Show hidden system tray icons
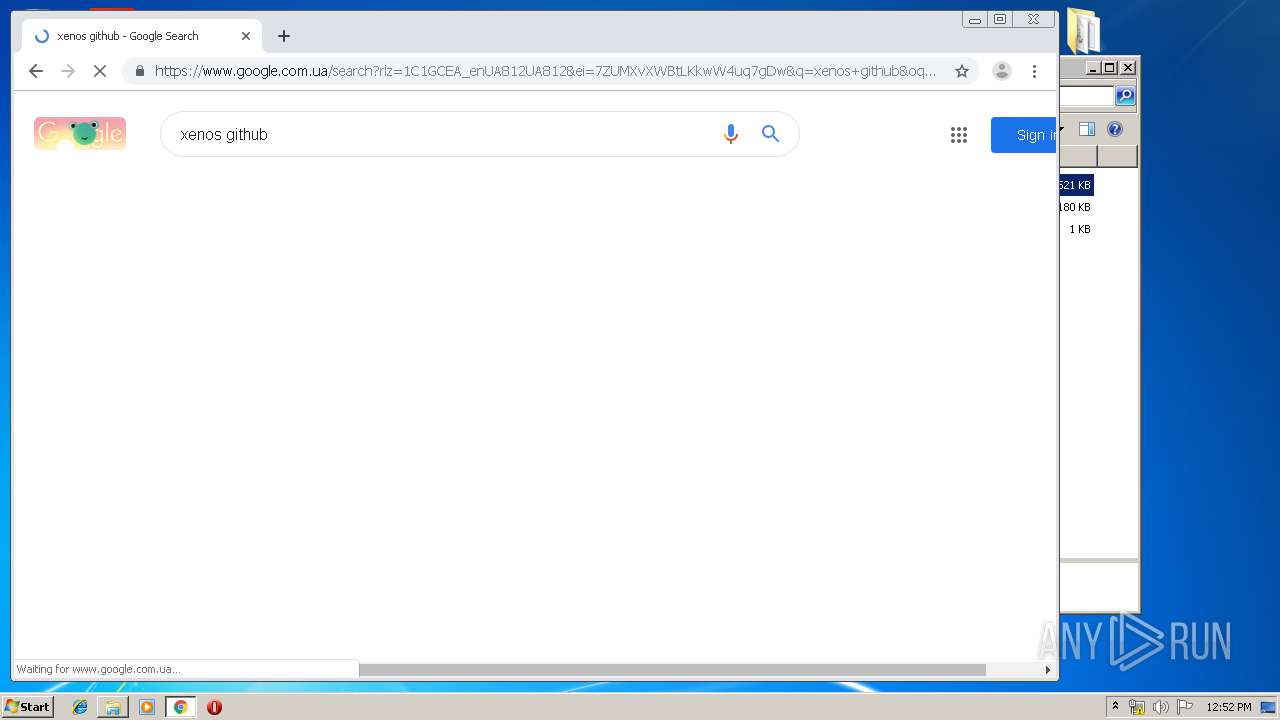 [x=1115, y=707]
